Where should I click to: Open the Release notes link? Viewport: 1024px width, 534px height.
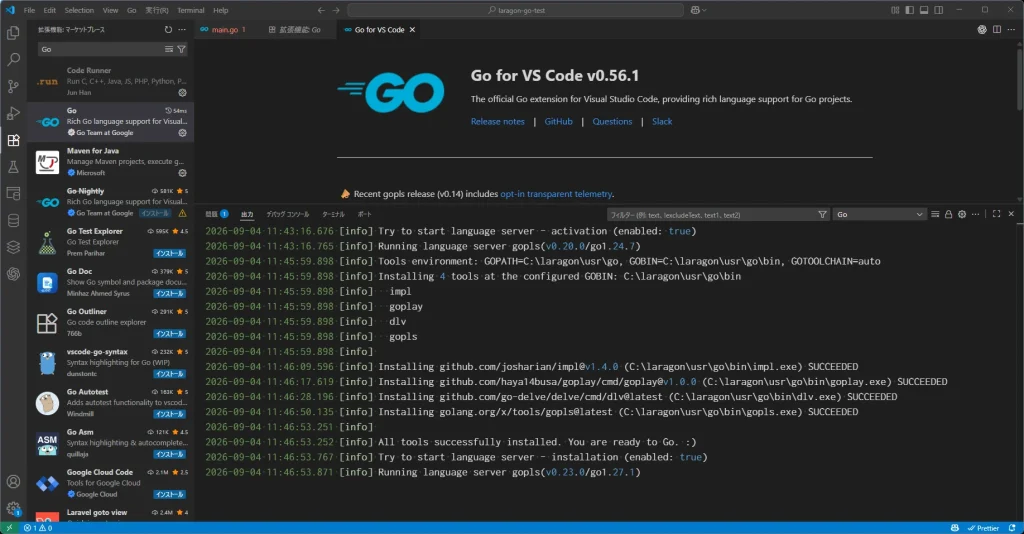click(x=498, y=121)
